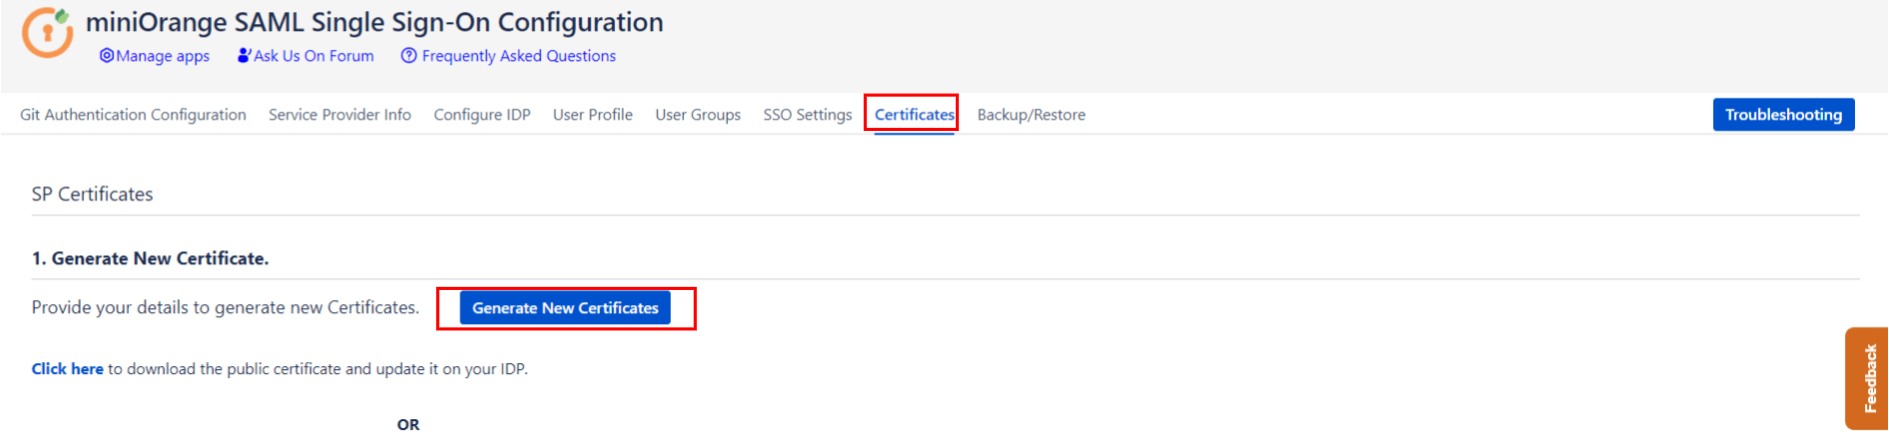Click the miniOrange SAML Single Sign-On Configuration title
Viewport: 1889px width, 445px height.
click(374, 22)
